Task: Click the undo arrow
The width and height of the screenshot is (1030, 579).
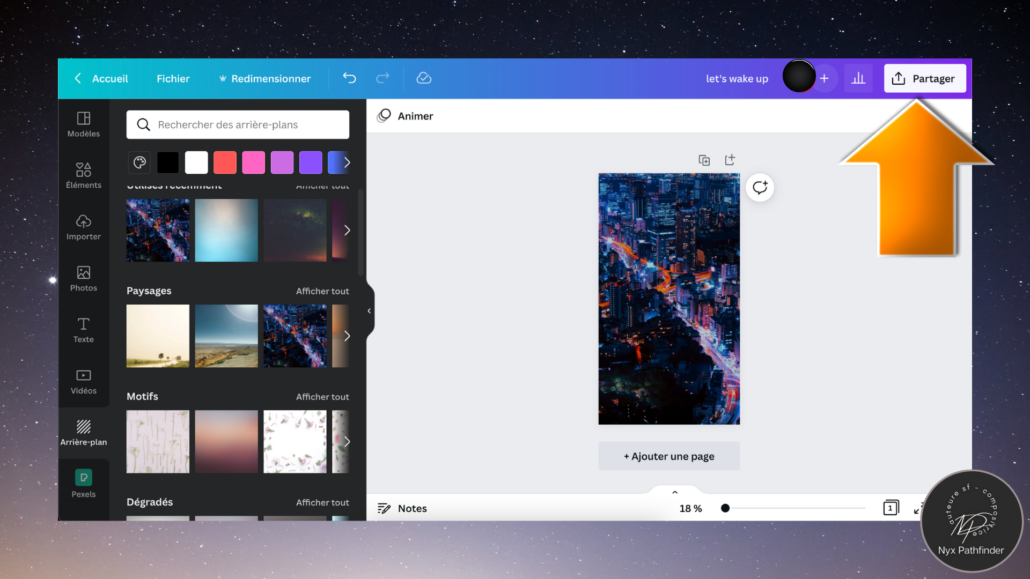Action: [349, 78]
